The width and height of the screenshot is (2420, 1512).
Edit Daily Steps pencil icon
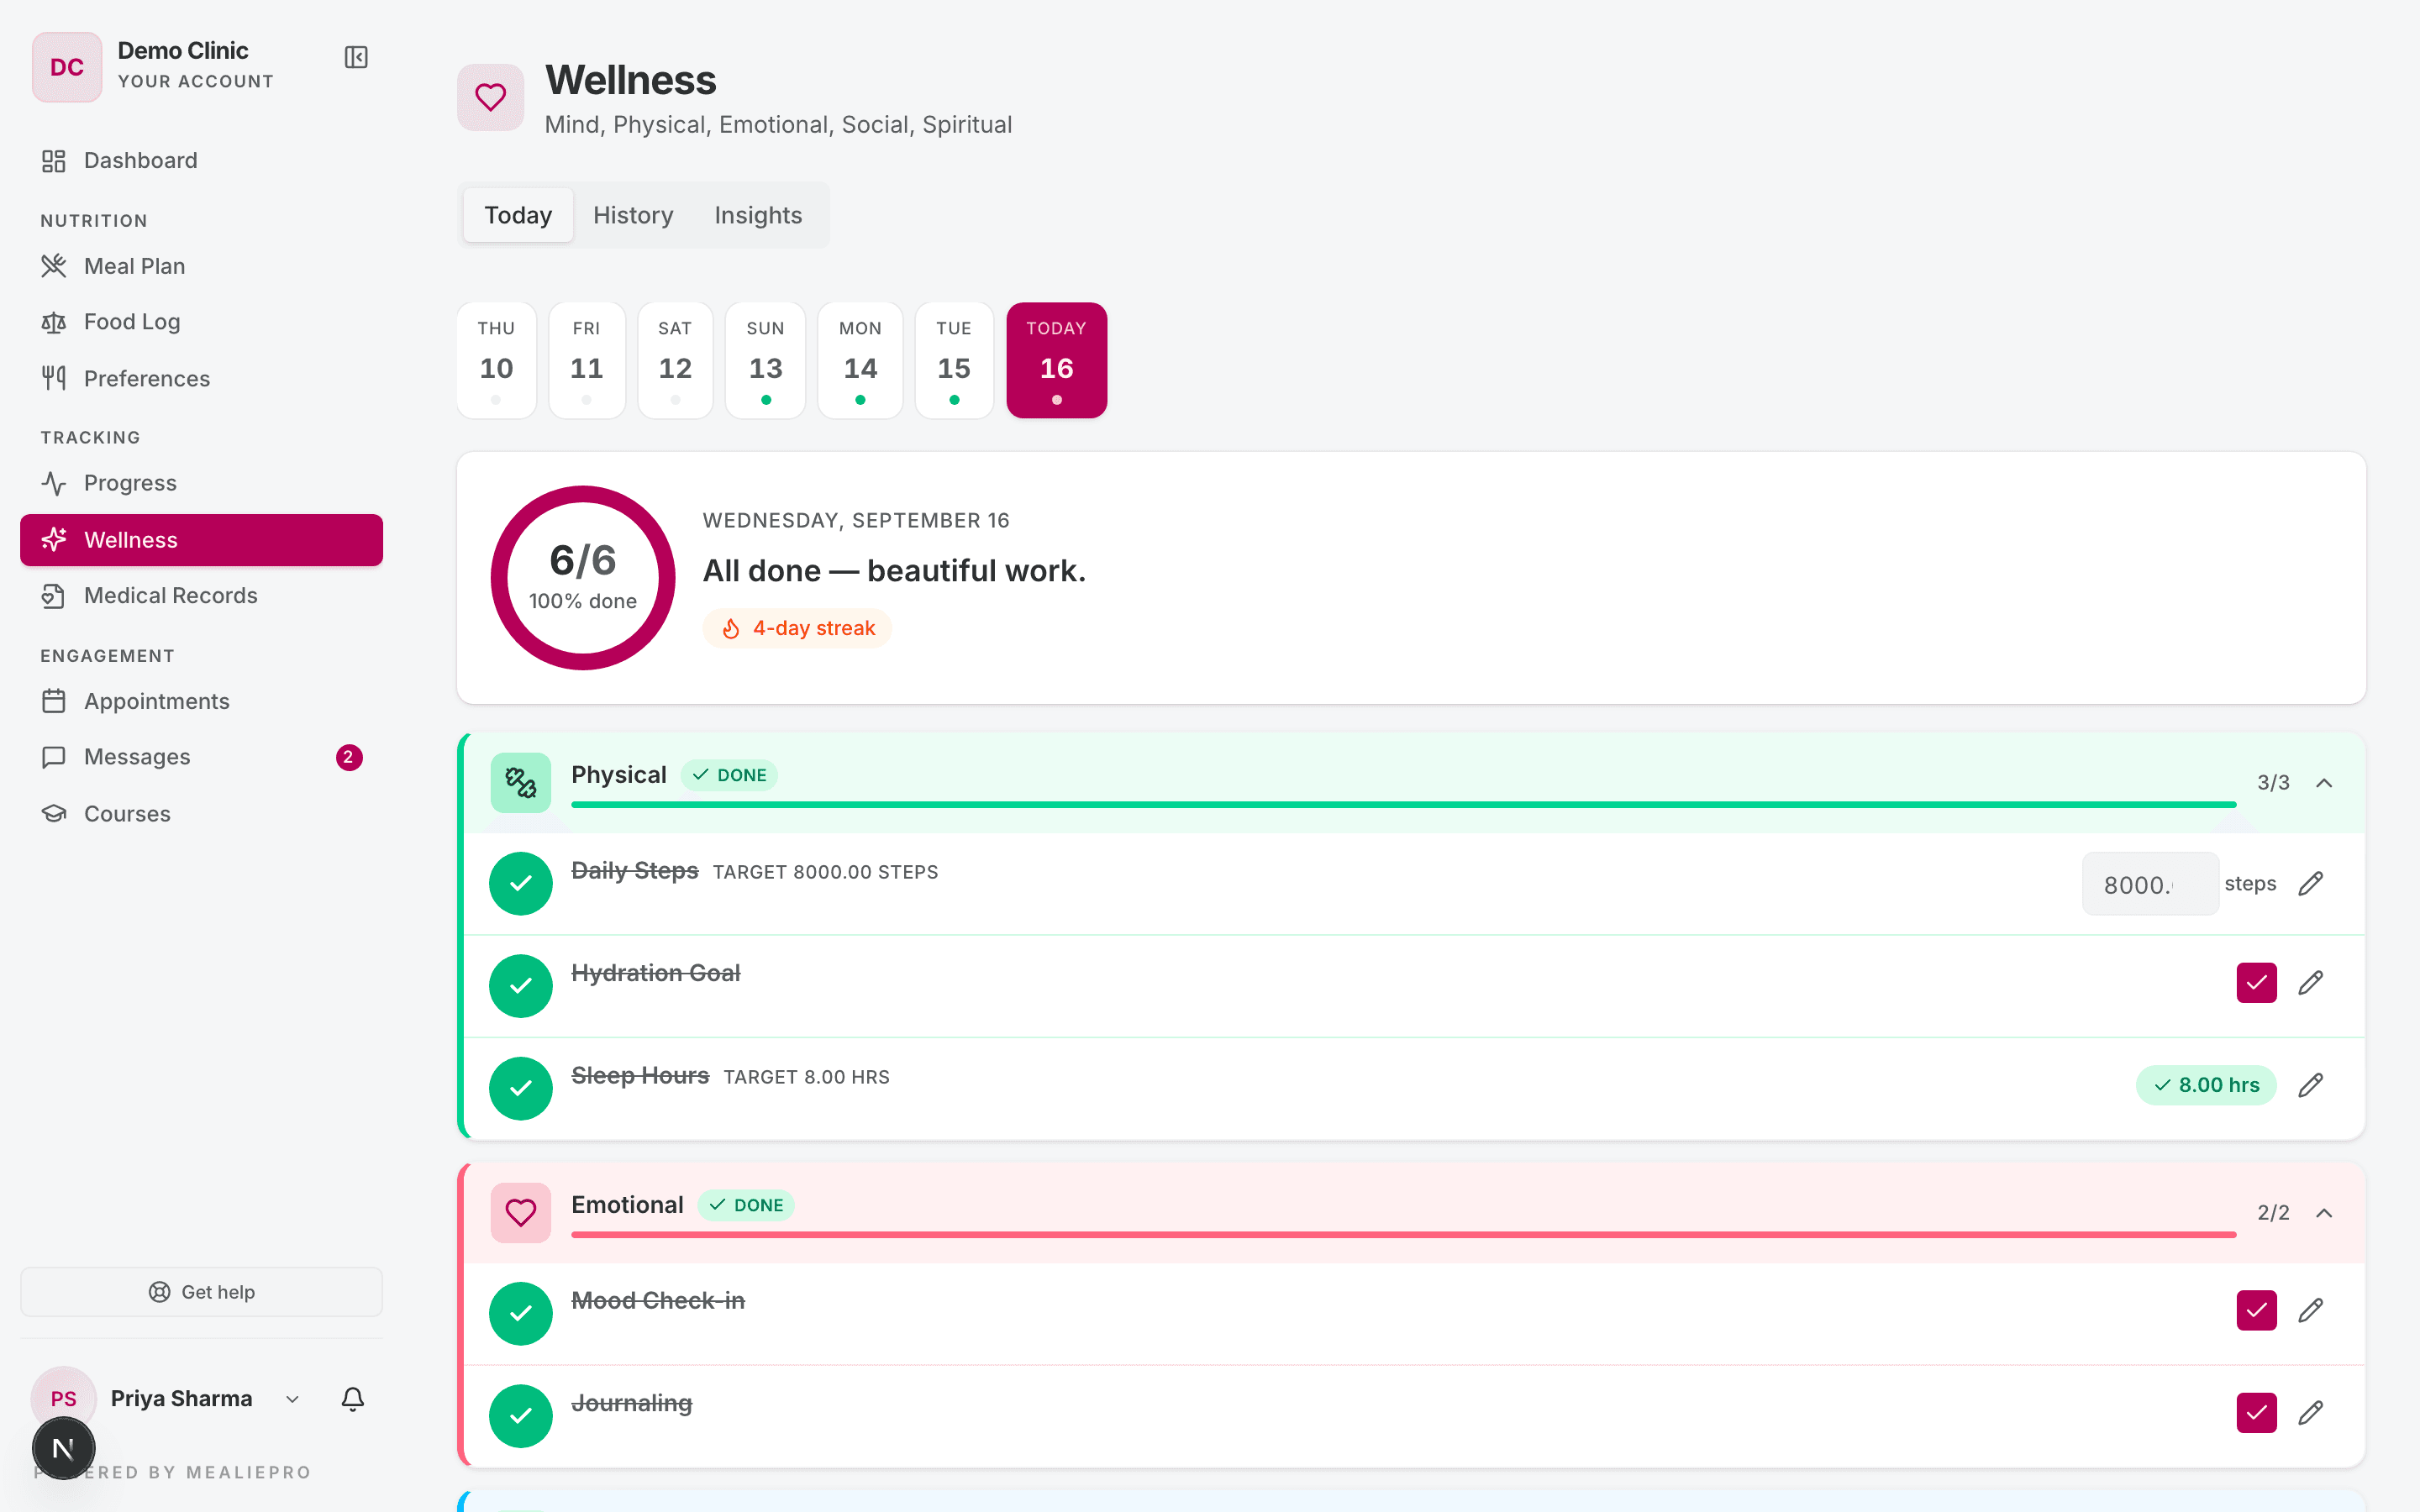pos(2310,884)
